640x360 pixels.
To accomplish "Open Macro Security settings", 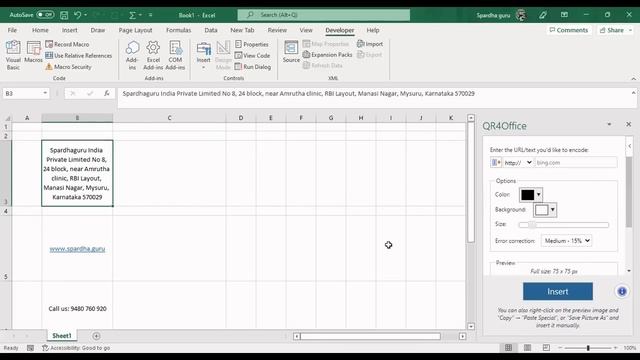I will [x=68, y=67].
